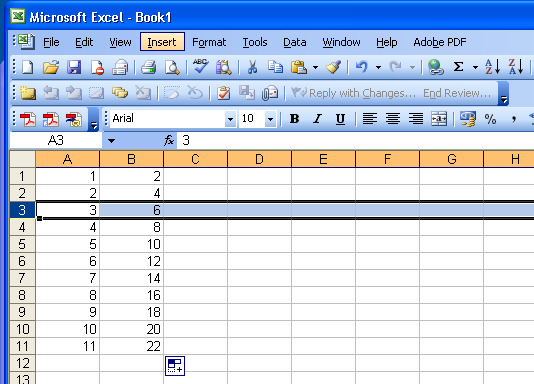
Task: Undo the last action with Undo arrow
Action: 362,67
